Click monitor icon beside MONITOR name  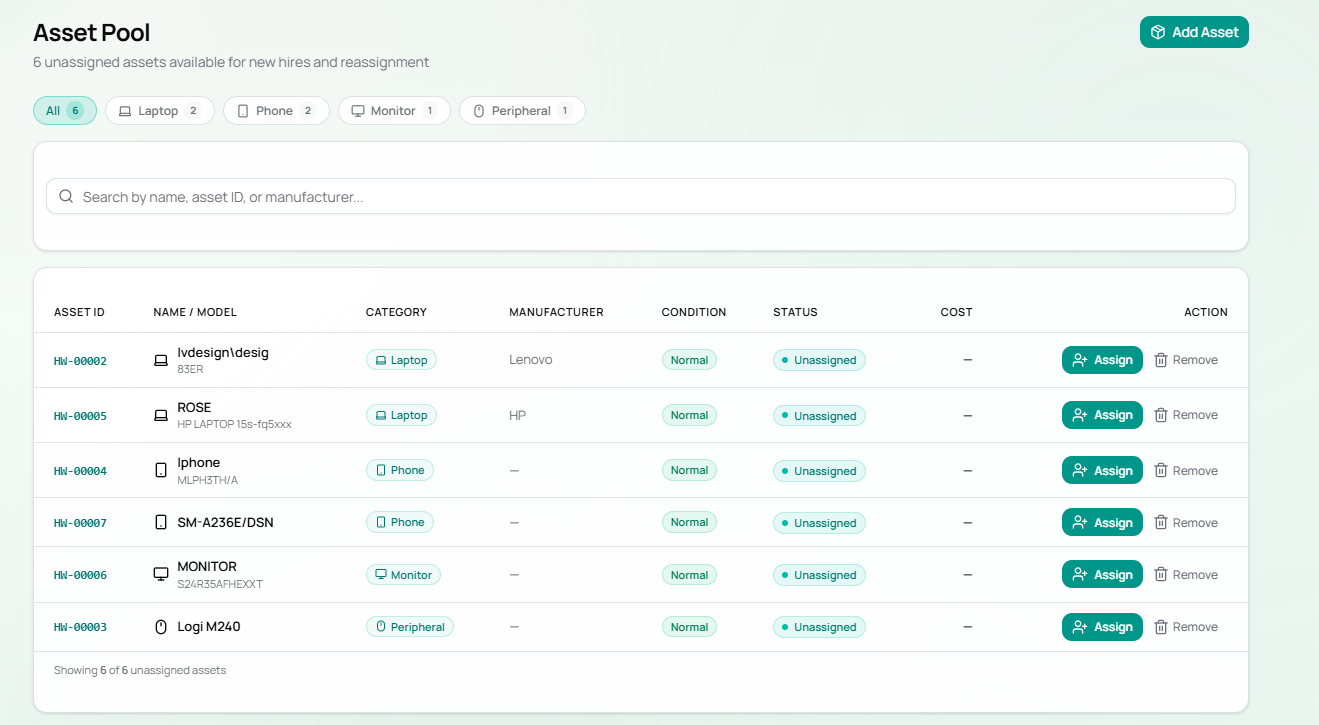(161, 574)
